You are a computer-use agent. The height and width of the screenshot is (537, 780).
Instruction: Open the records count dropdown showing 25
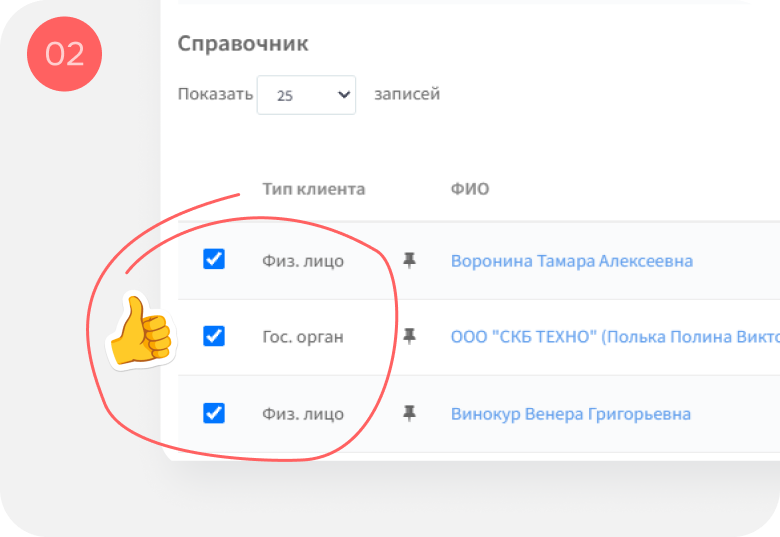click(306, 95)
